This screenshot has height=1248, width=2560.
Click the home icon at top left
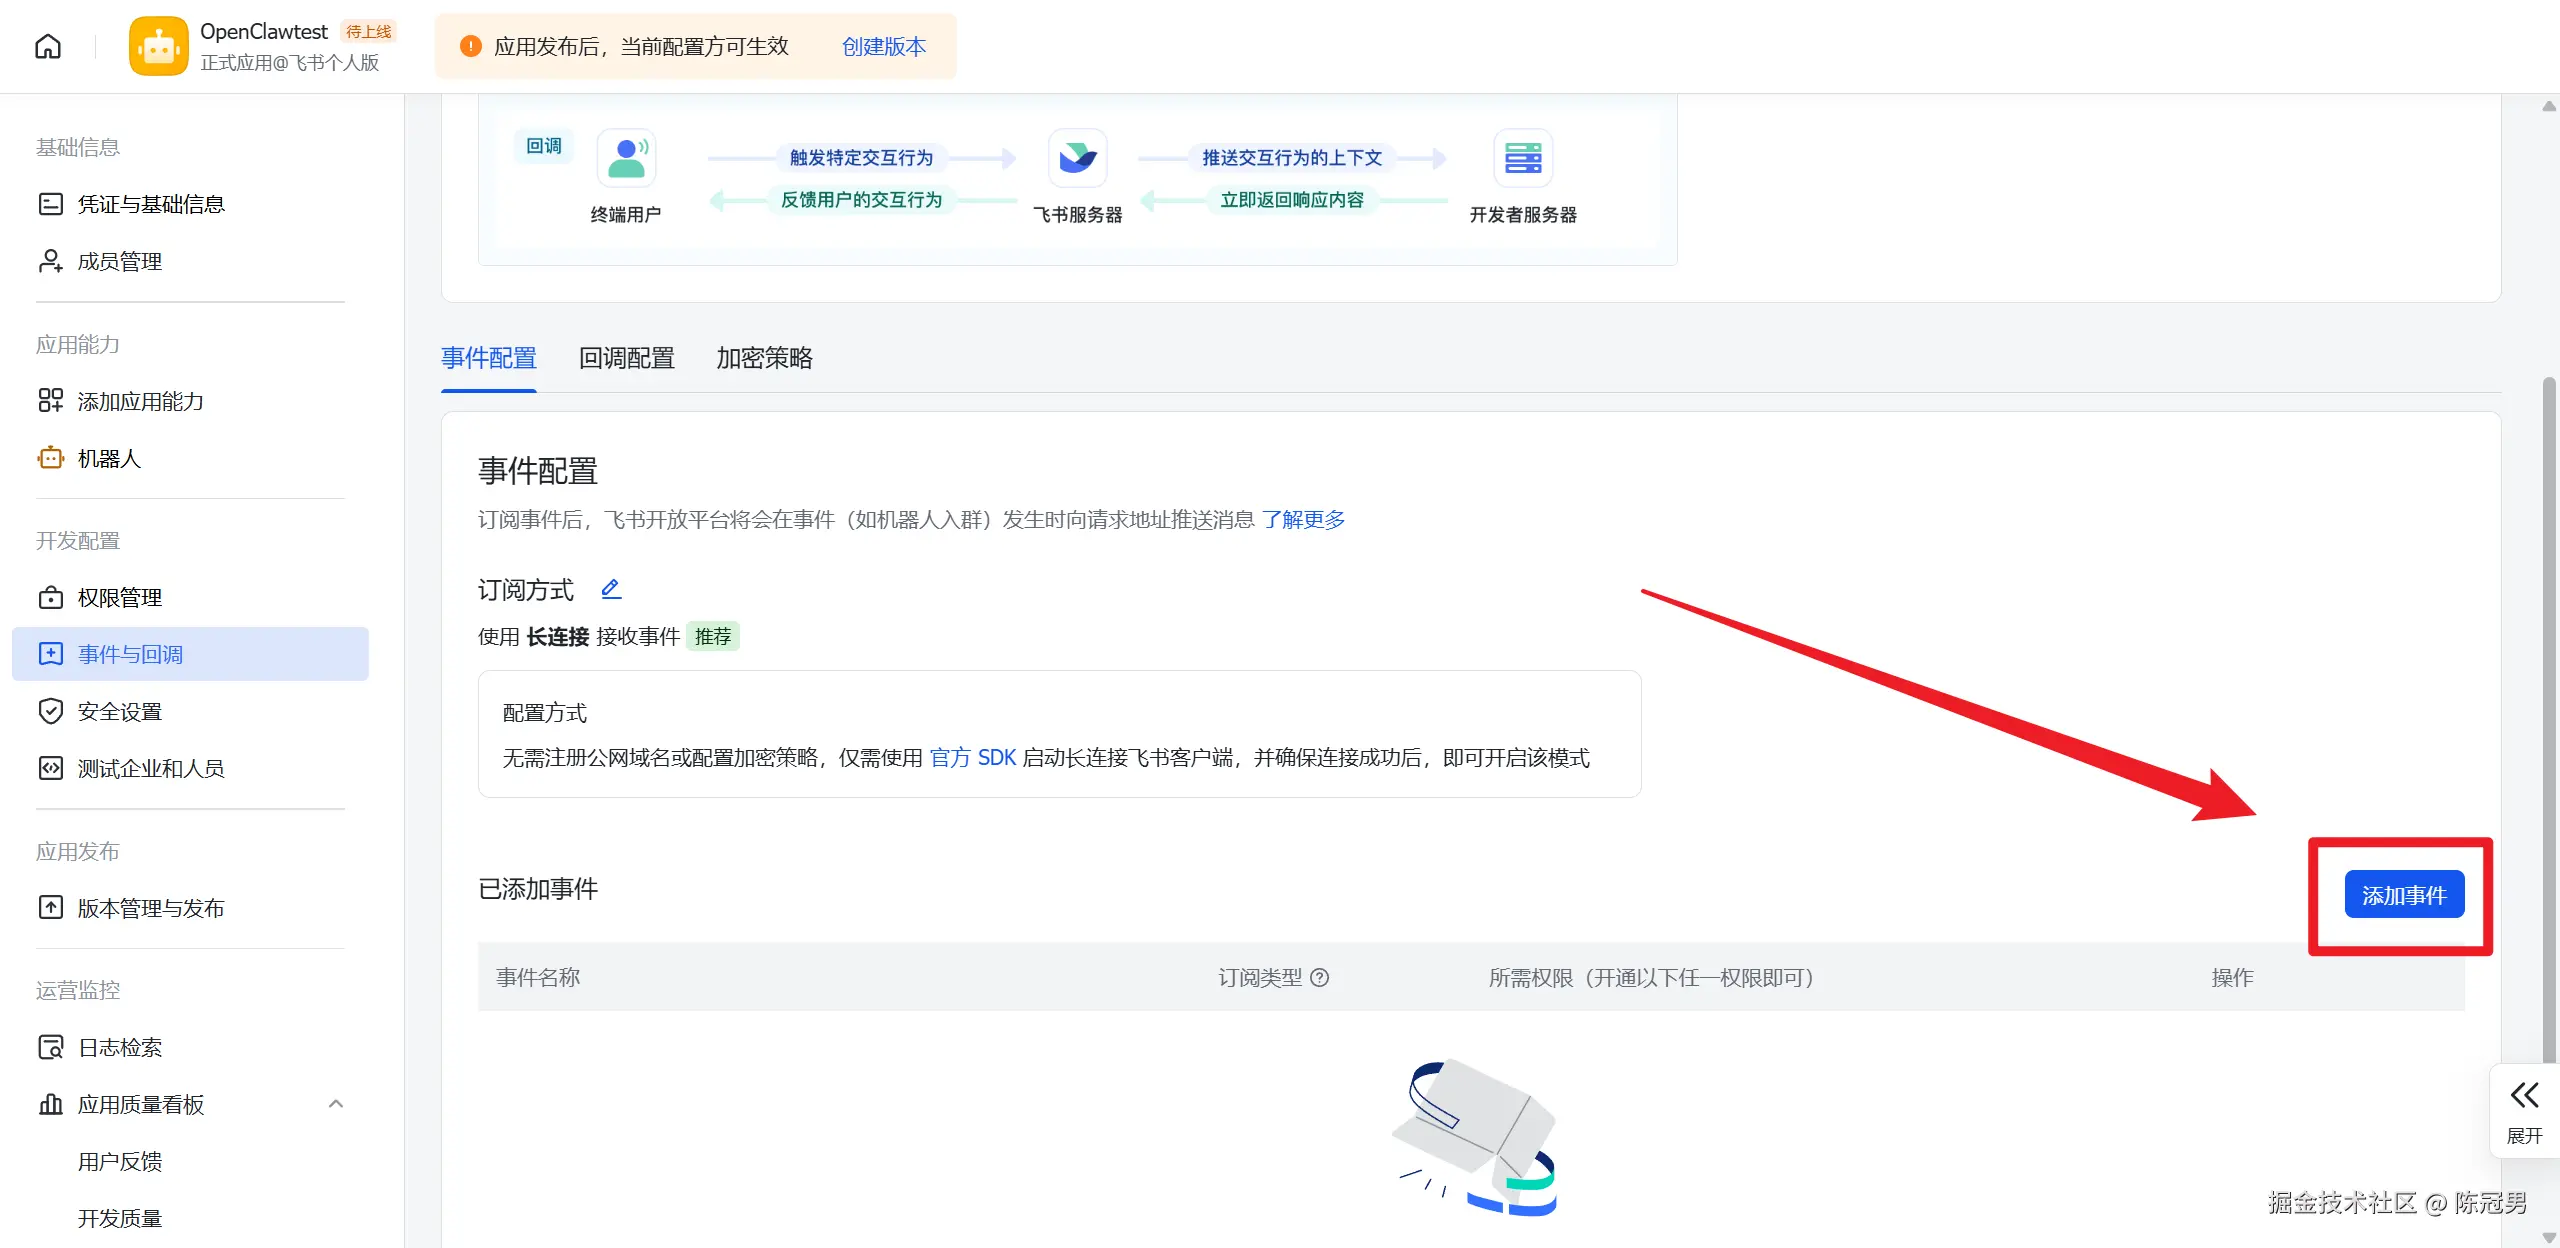tap(47, 46)
